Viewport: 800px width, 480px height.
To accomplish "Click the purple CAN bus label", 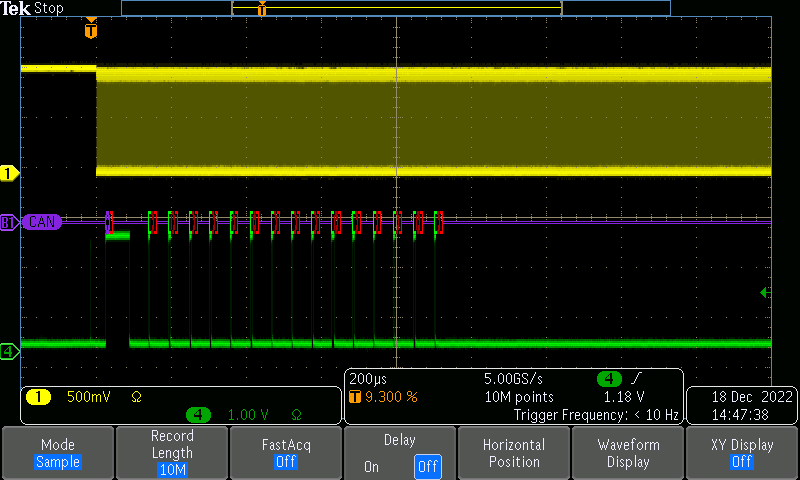I will (41, 222).
